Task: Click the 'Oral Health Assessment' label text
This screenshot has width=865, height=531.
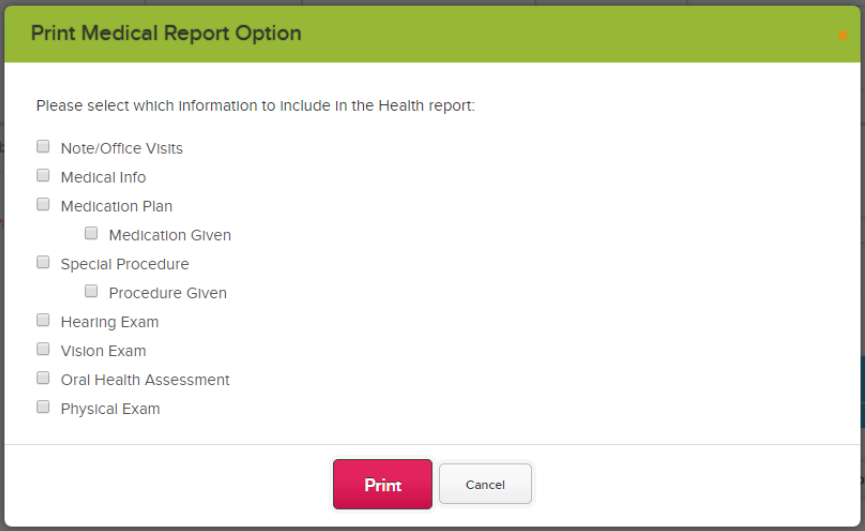Action: [x=145, y=380]
